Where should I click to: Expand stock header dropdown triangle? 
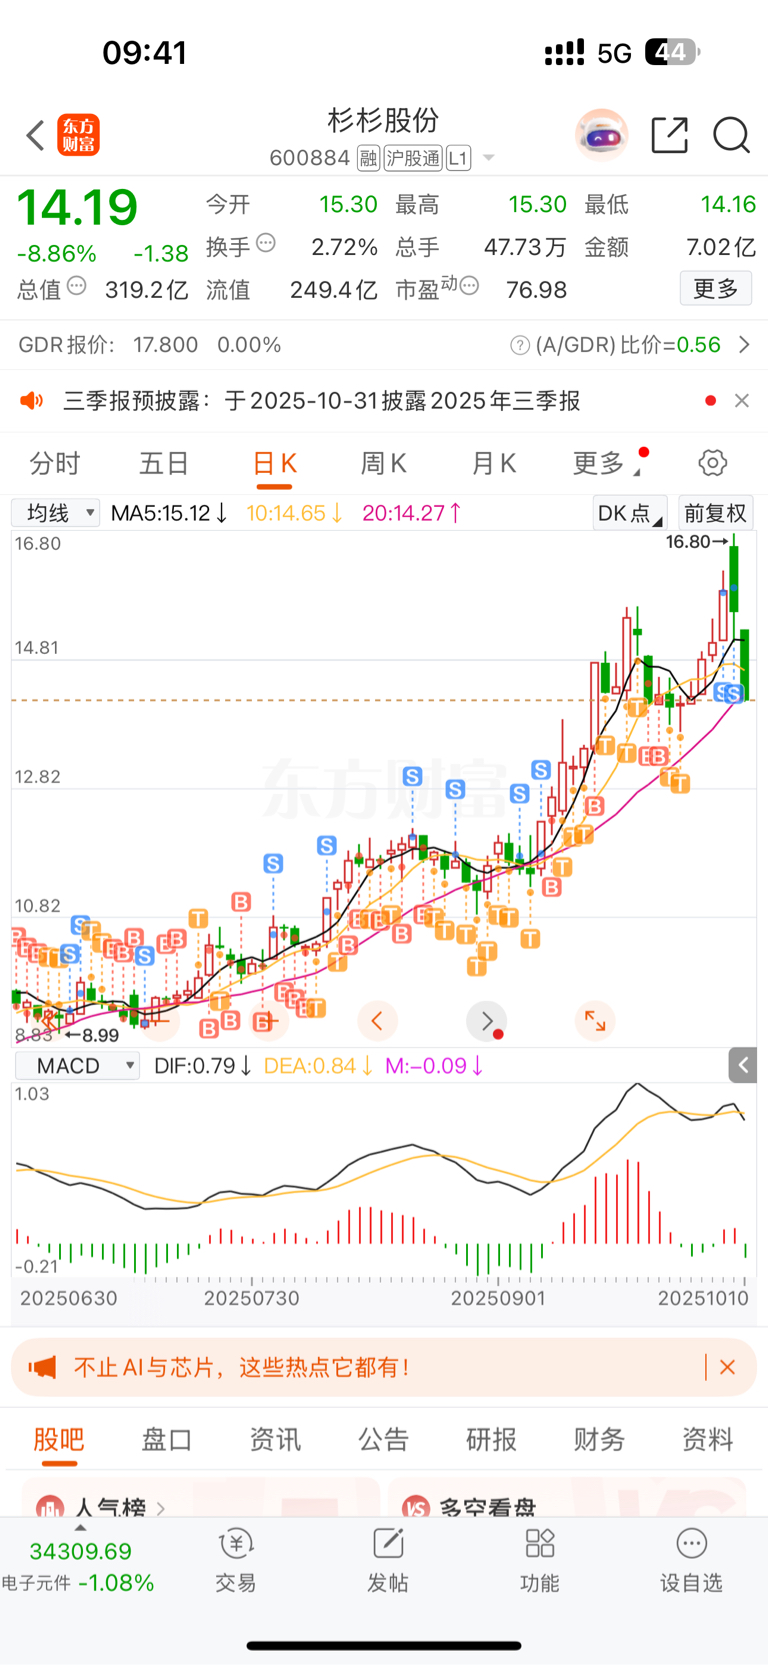pyautogui.click(x=489, y=158)
